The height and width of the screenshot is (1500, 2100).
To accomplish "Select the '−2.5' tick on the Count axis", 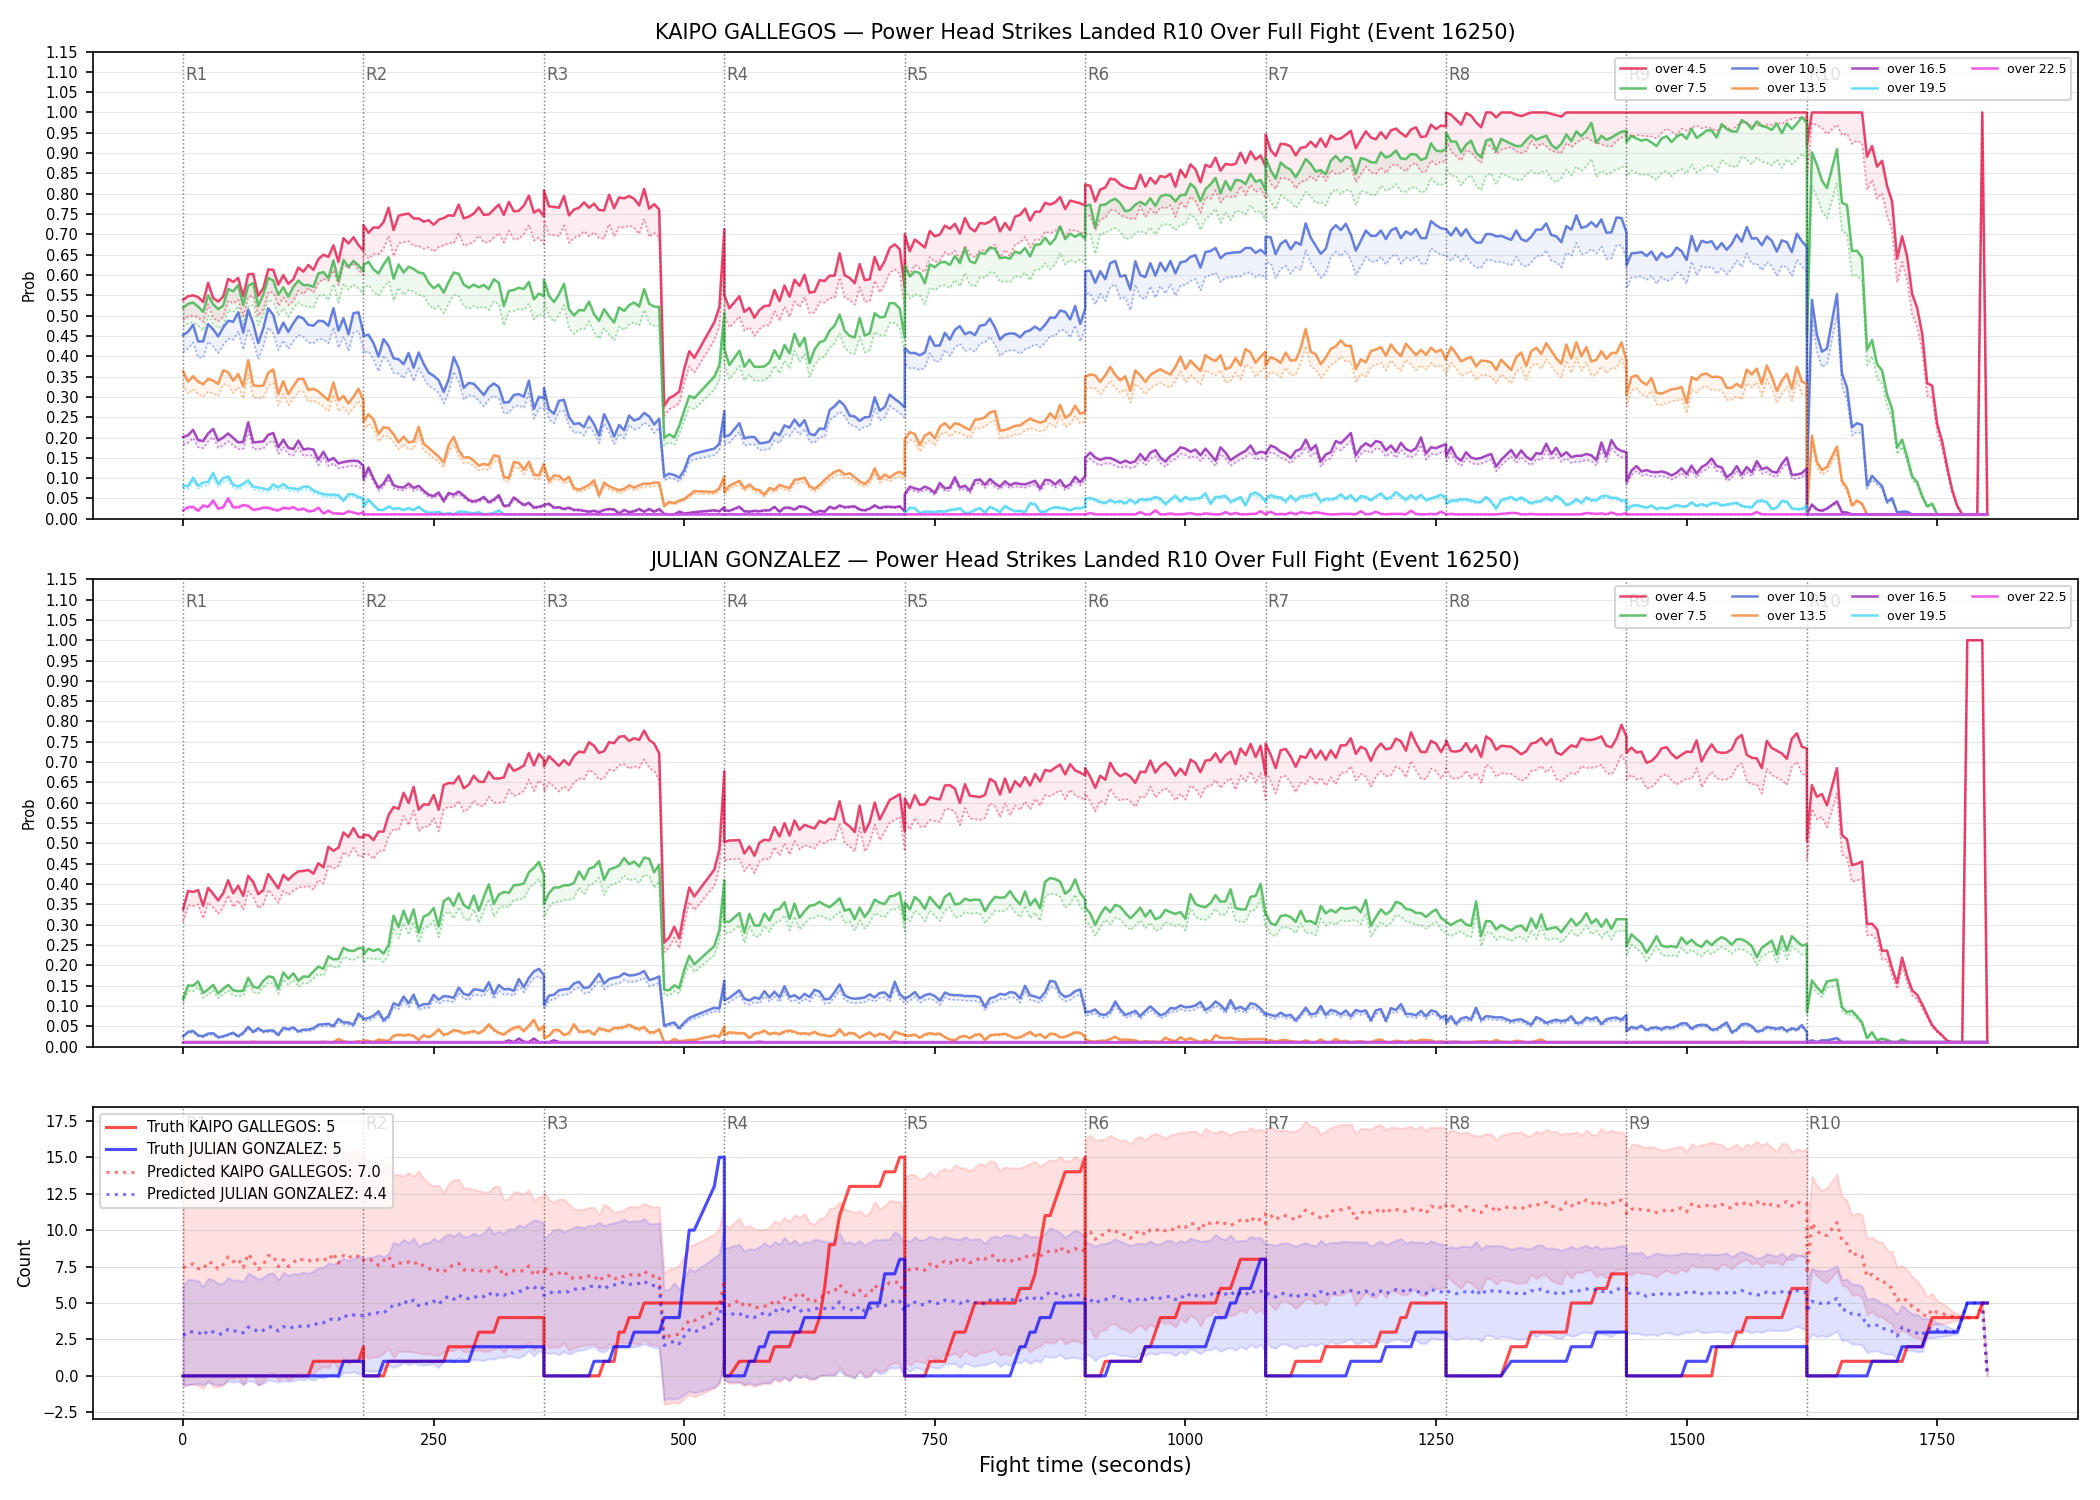I will pyautogui.click(x=58, y=1412).
